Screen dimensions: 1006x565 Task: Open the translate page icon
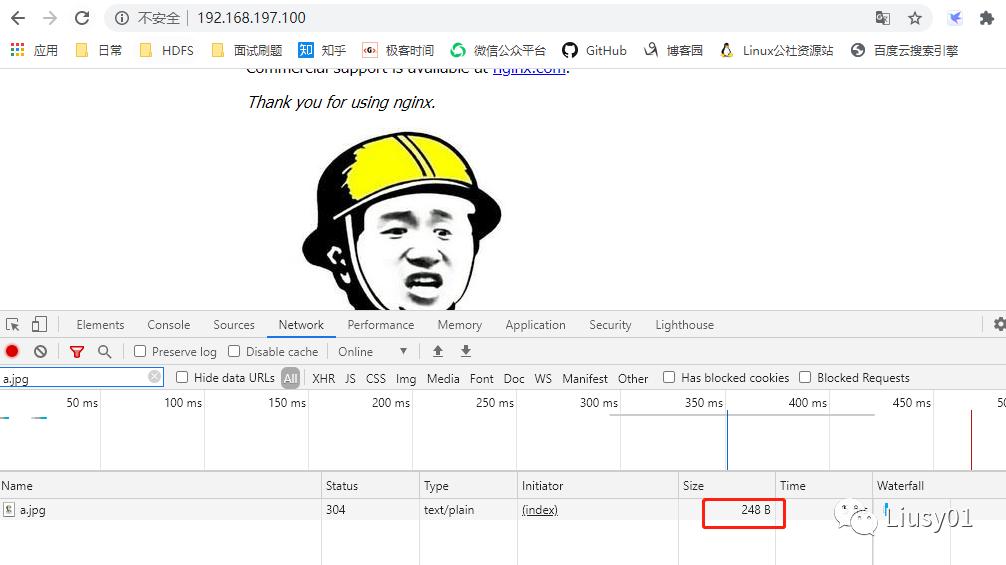tap(883, 18)
